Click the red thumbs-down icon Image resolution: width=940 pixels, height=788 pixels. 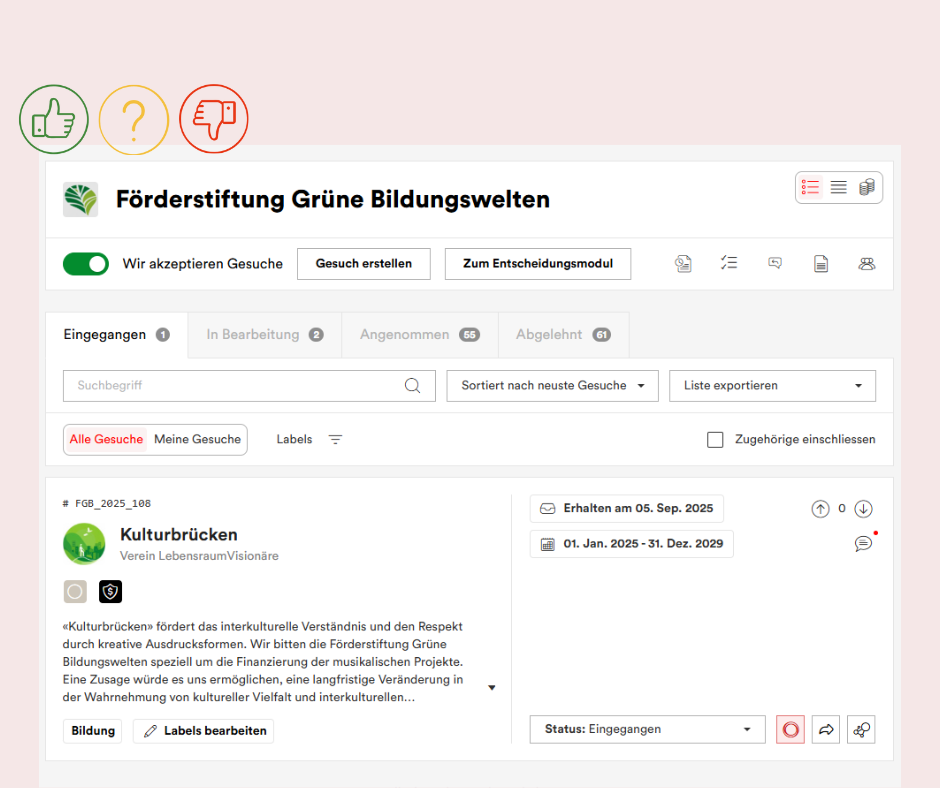pyautogui.click(x=213, y=119)
